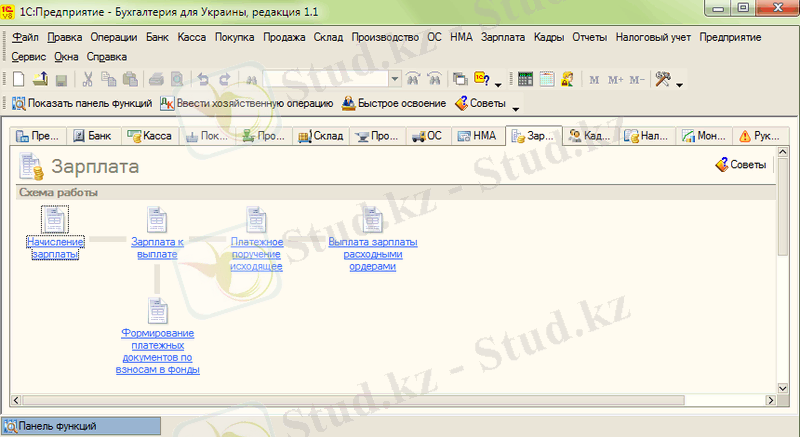This screenshot has height=437, width=800.
Task: Expand arrow after Советы in function toolbar
Action: [515, 109]
